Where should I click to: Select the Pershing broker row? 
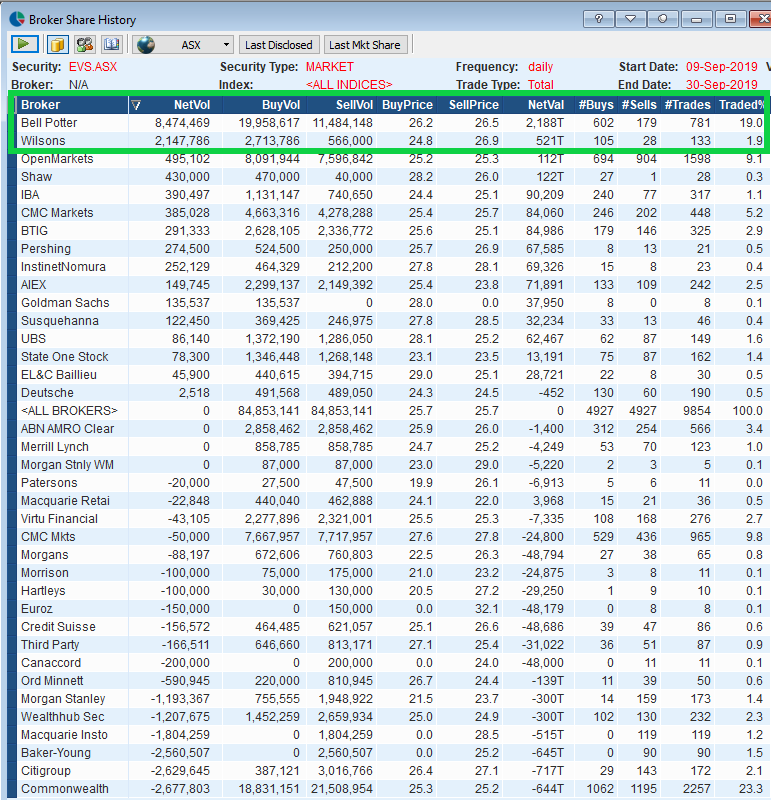(x=391, y=249)
